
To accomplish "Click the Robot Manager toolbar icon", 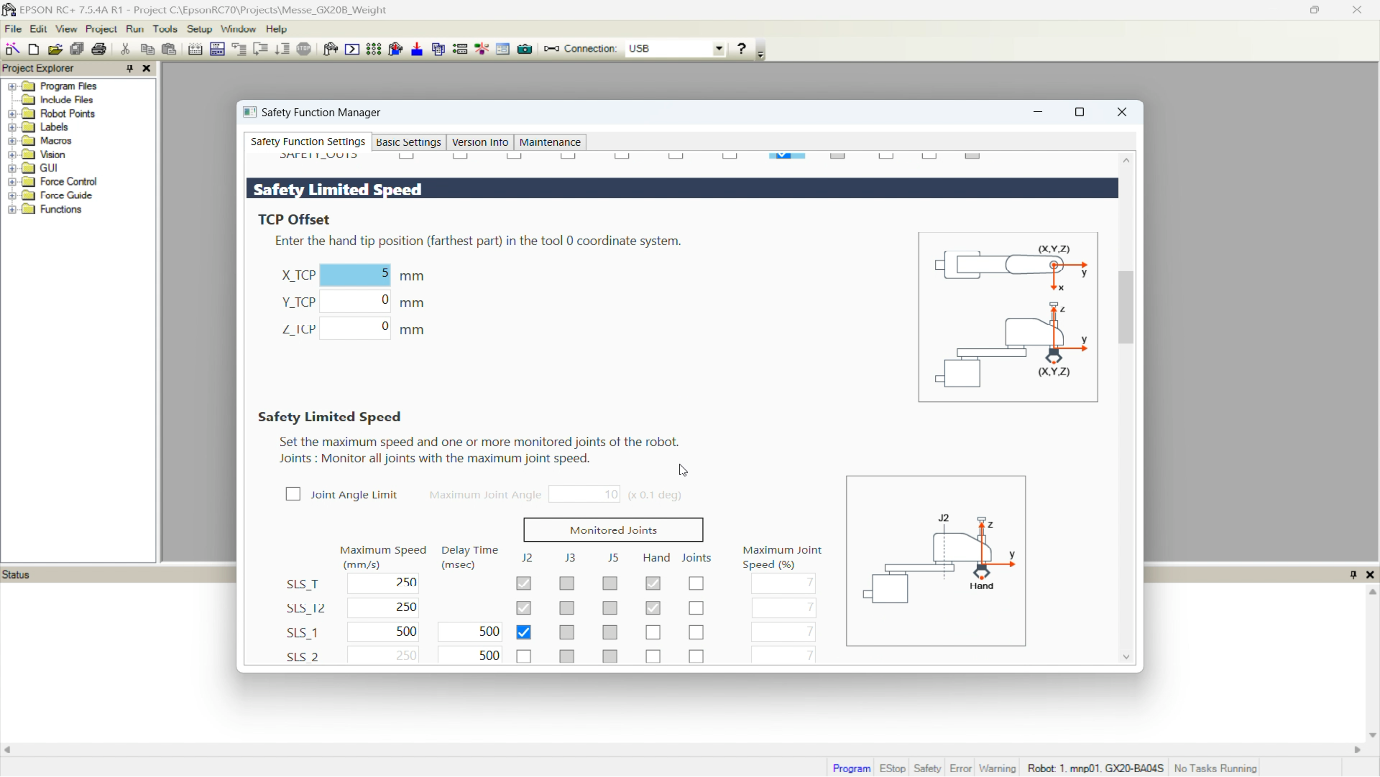I will (331, 49).
